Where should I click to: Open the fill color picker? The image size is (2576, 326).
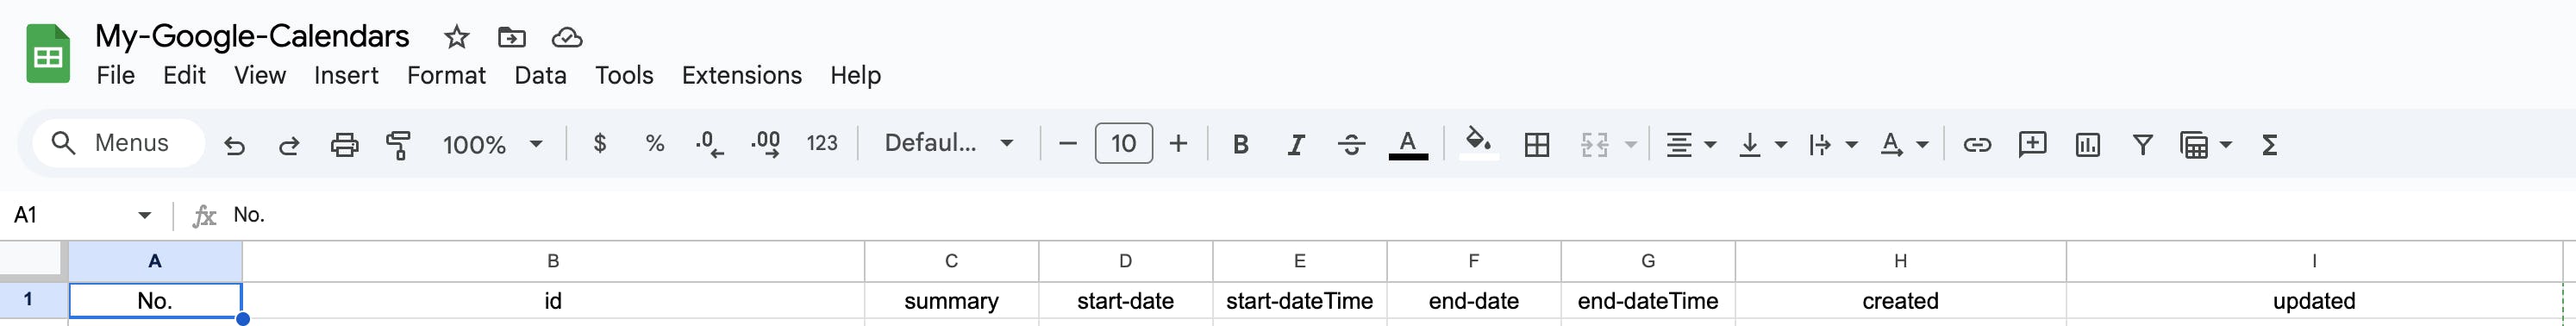(1479, 144)
